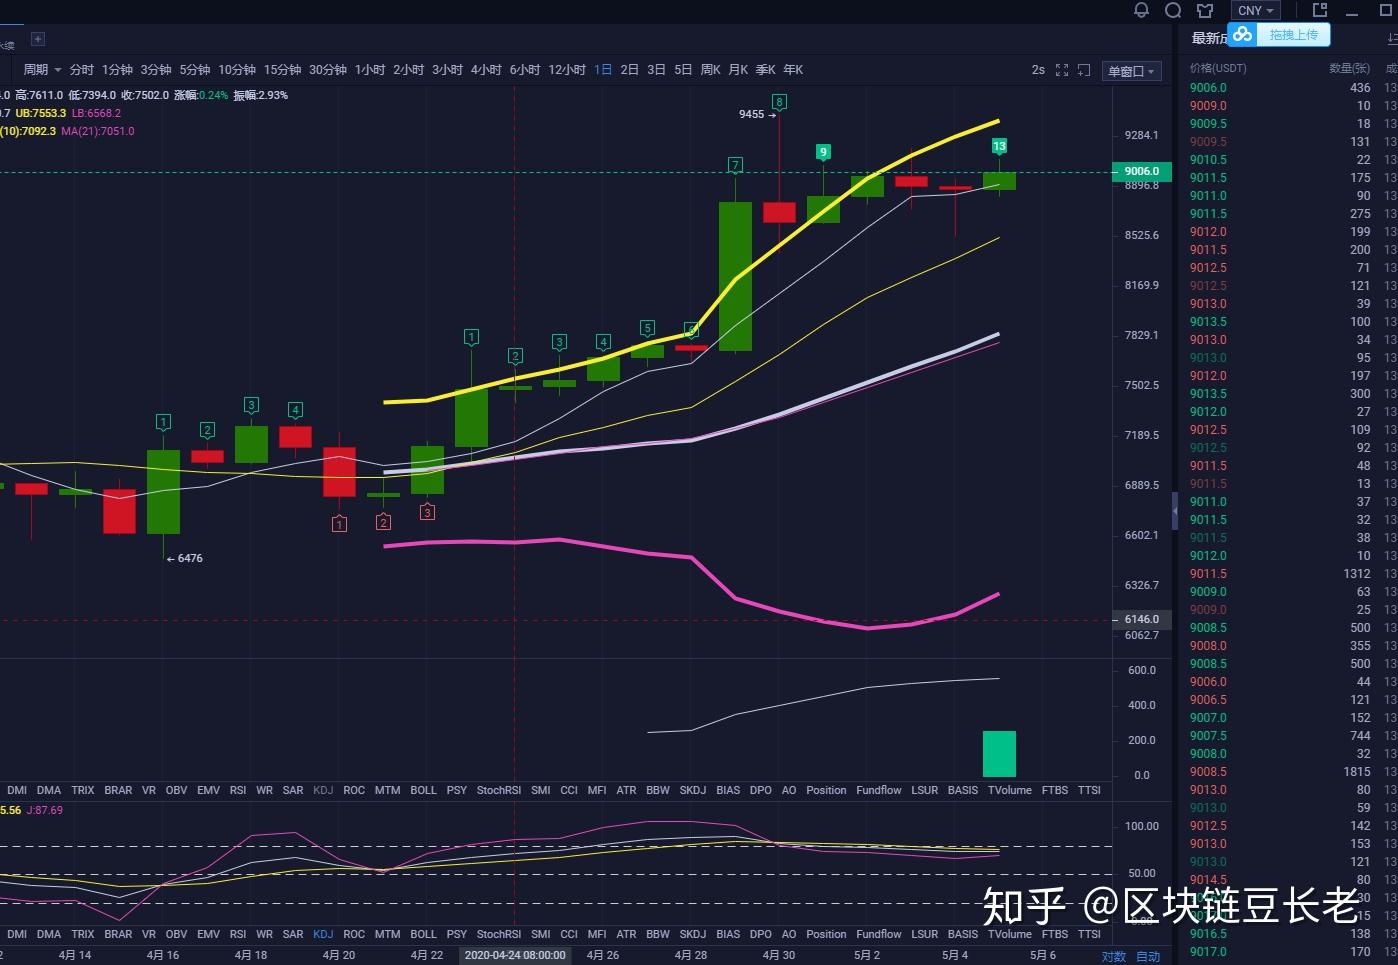The height and width of the screenshot is (965, 1398).
Task: Expand the 周期 period dropdown
Action: [42, 70]
